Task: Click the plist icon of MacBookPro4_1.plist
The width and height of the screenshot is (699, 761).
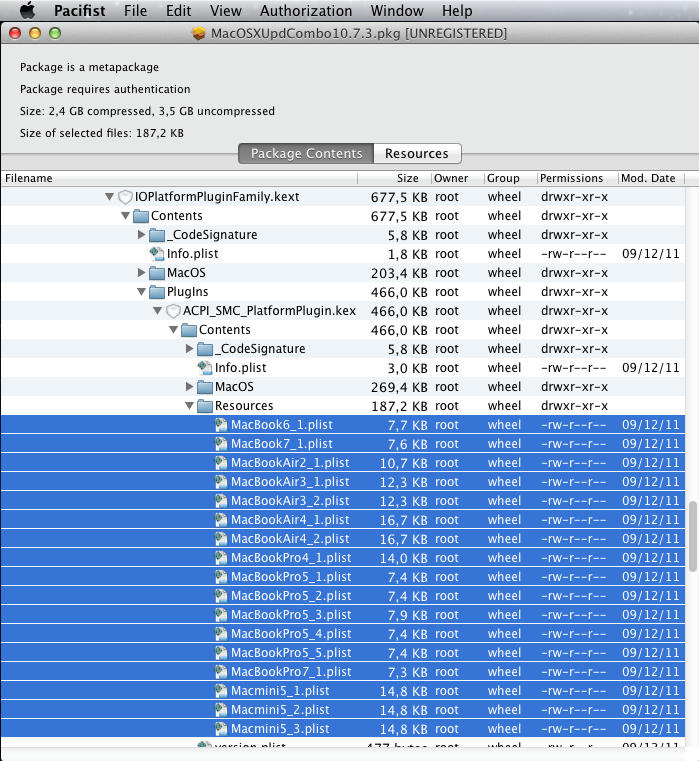Action: (221, 558)
